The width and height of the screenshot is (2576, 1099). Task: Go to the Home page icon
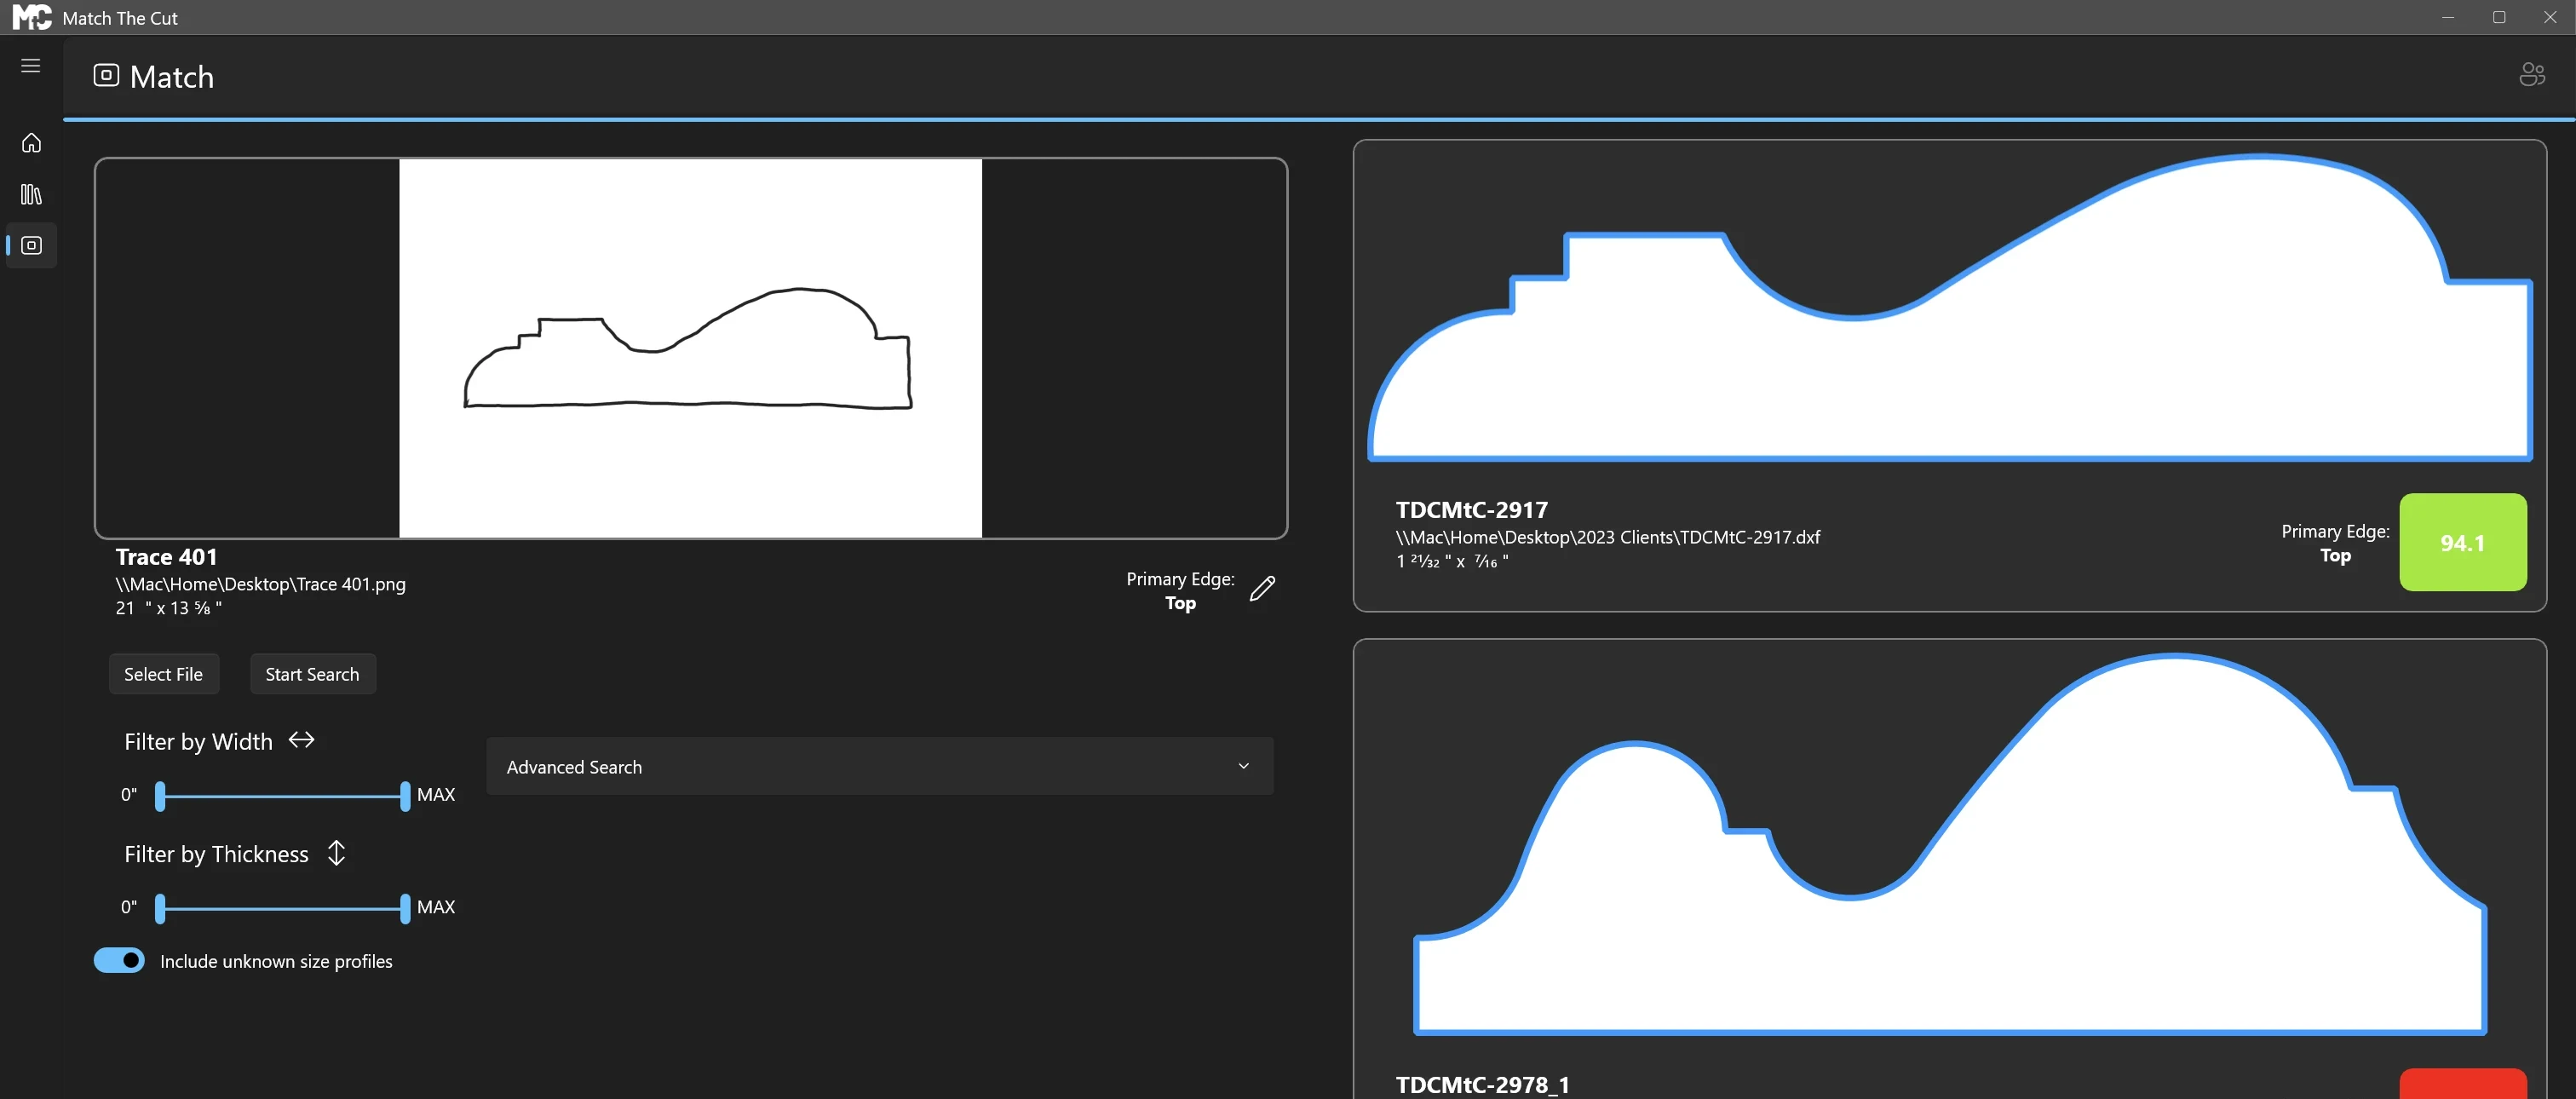pos(31,143)
